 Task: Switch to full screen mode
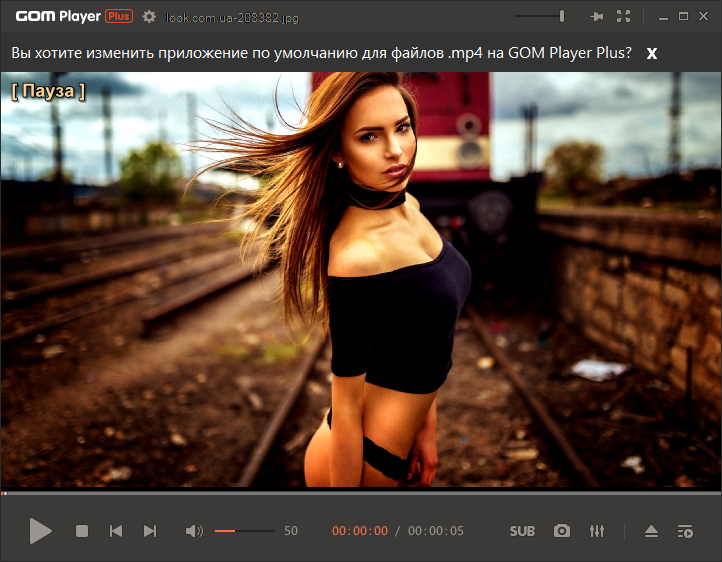(623, 17)
